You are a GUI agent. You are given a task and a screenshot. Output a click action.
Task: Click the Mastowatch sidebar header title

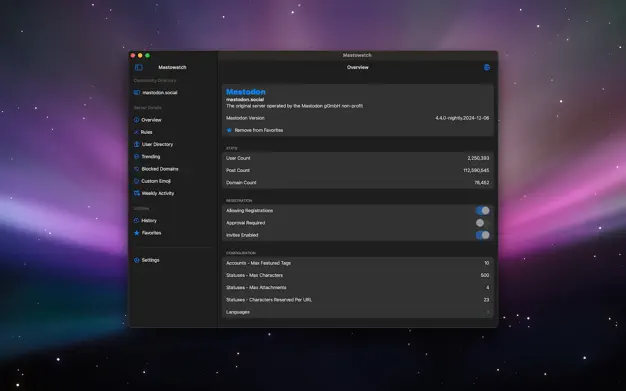pos(172,67)
